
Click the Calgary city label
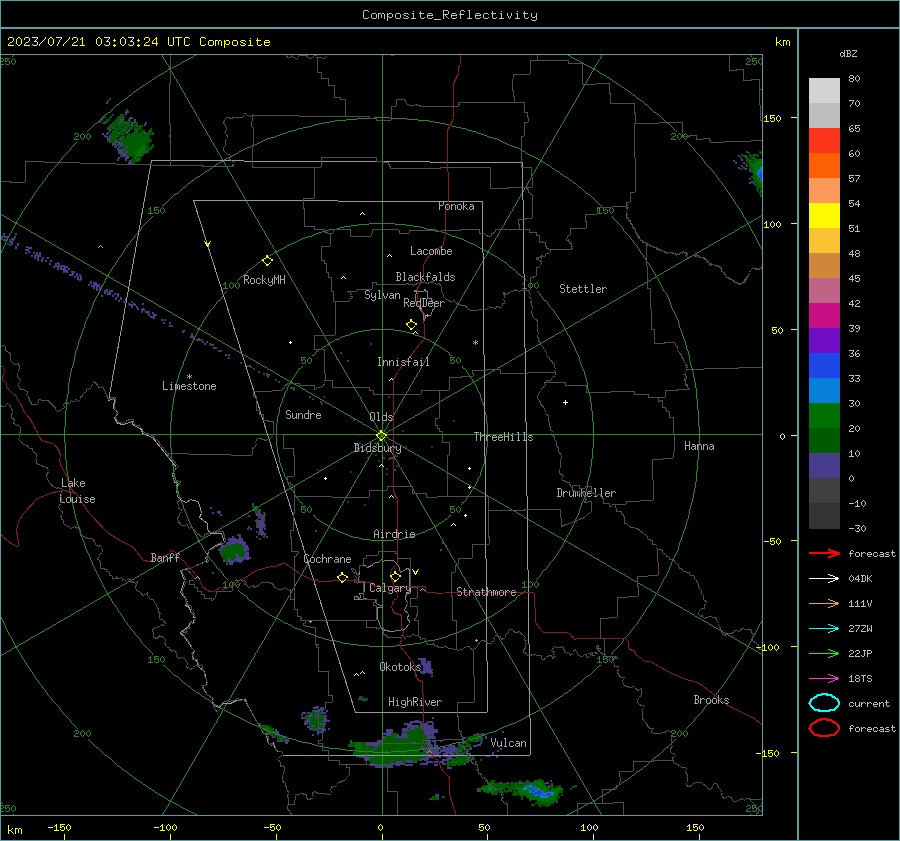[390, 588]
